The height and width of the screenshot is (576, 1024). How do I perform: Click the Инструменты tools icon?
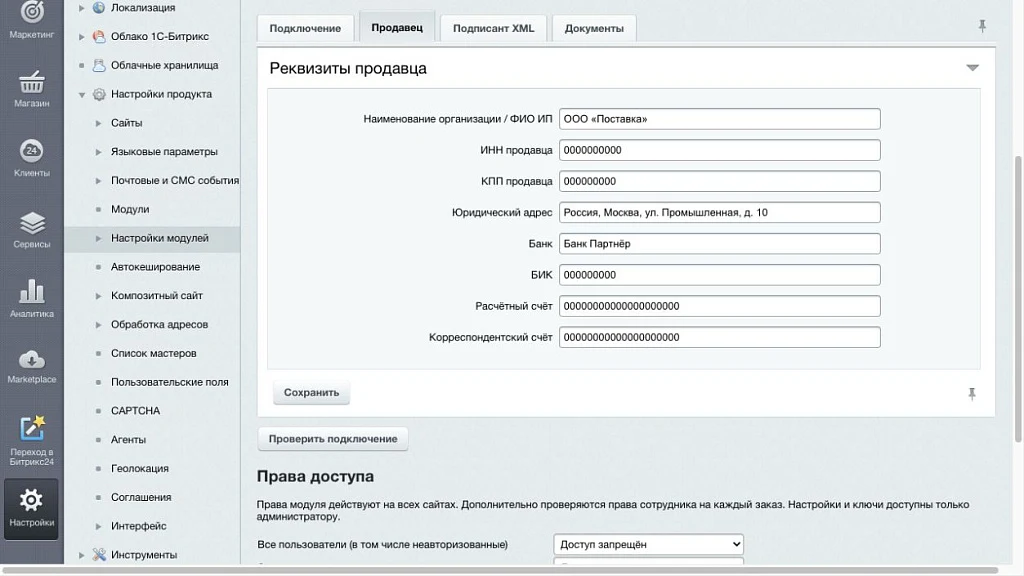pyautogui.click(x=99, y=554)
